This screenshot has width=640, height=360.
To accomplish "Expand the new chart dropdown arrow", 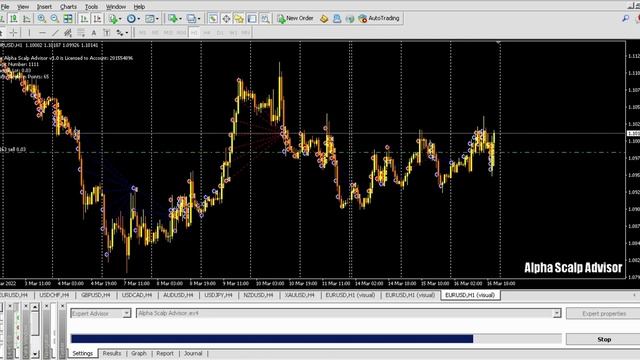I will click(180, 18).
